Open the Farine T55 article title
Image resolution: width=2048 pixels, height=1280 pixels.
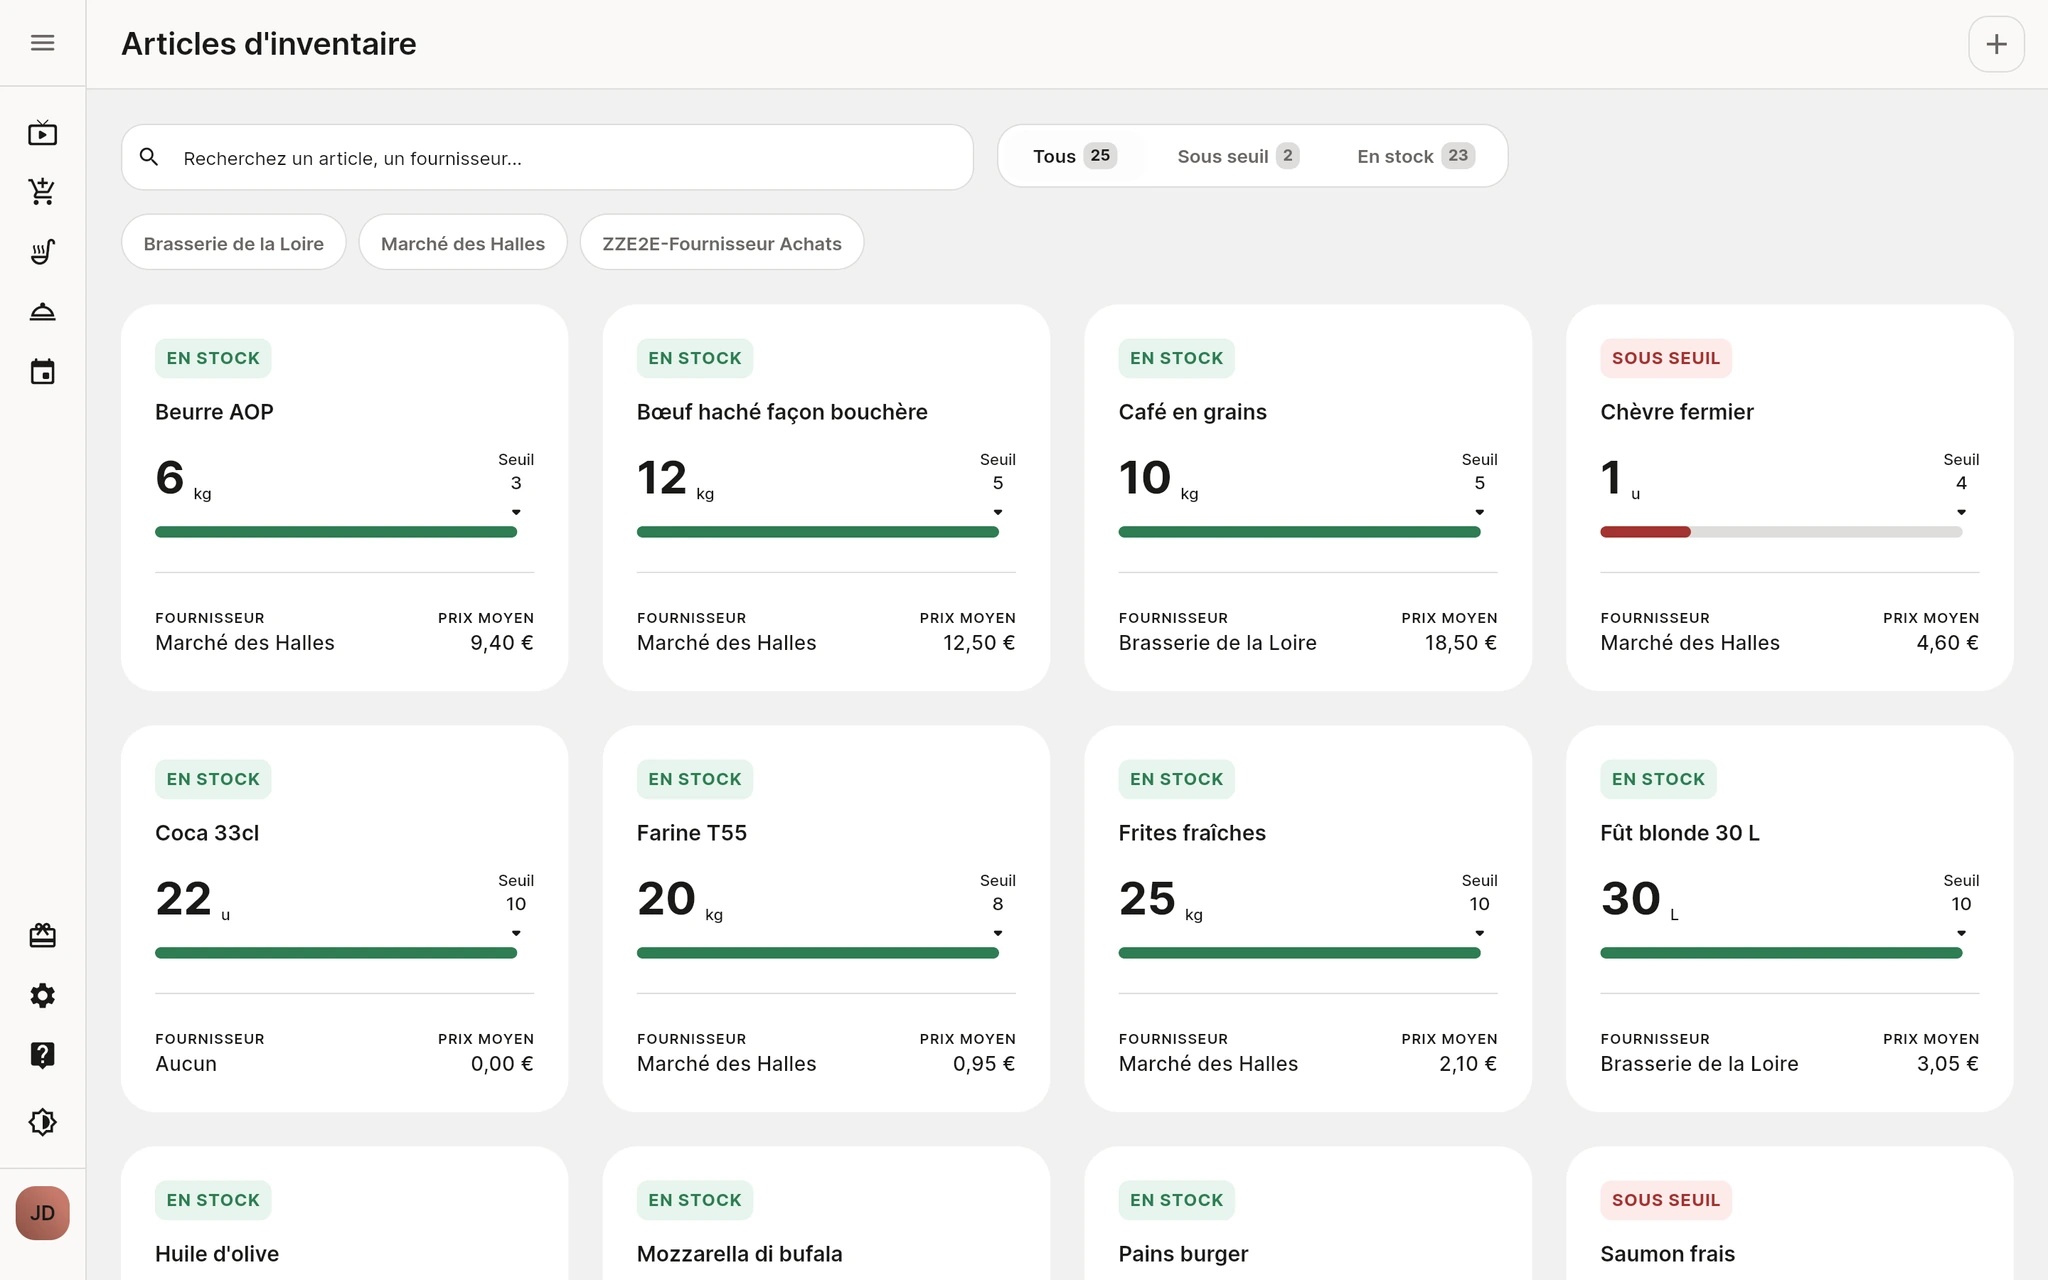click(692, 833)
